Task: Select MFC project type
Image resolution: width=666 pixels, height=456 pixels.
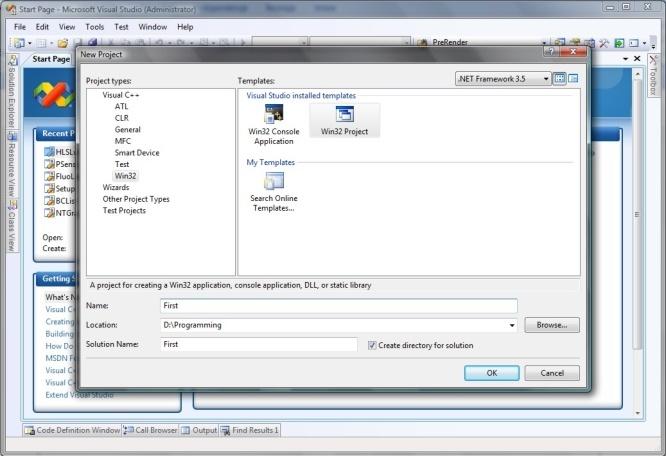Action: tap(123, 141)
